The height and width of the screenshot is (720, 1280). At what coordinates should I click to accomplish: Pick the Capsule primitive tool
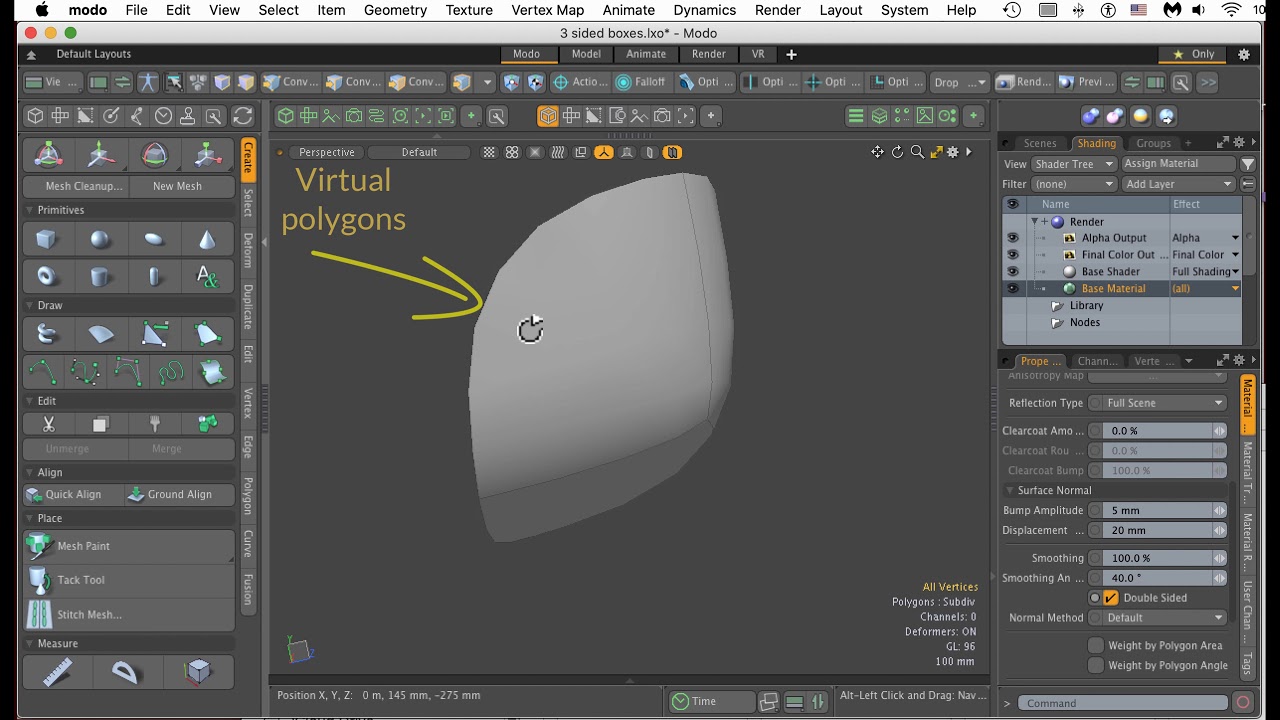(x=154, y=276)
